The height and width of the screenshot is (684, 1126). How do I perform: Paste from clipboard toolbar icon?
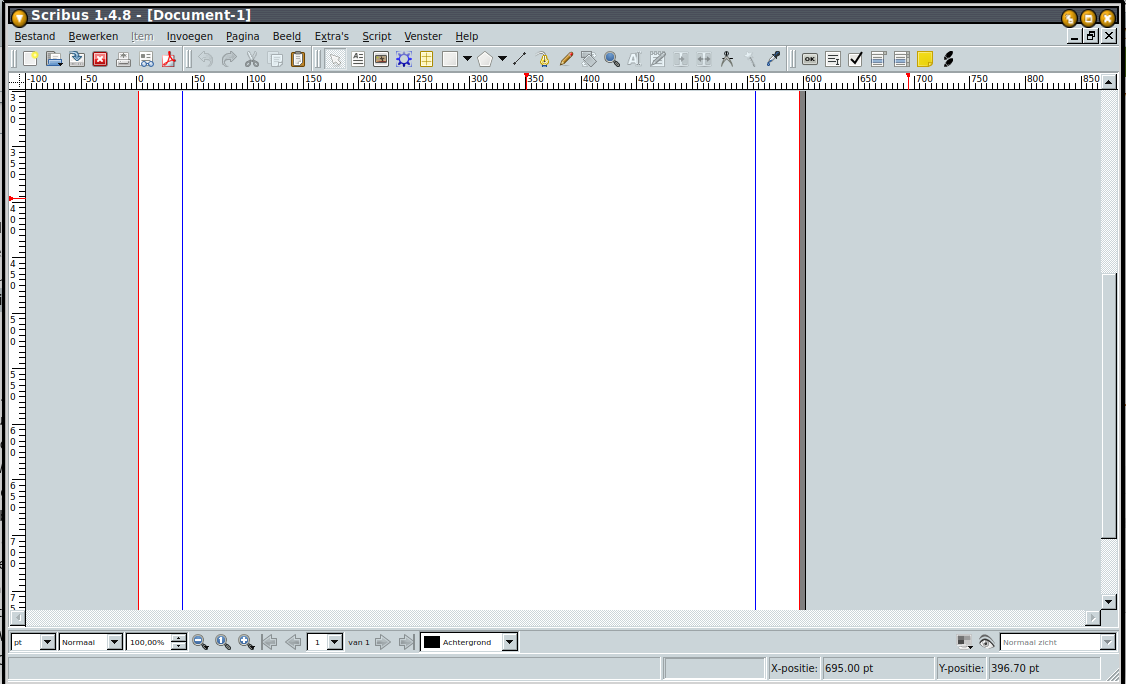(x=297, y=59)
